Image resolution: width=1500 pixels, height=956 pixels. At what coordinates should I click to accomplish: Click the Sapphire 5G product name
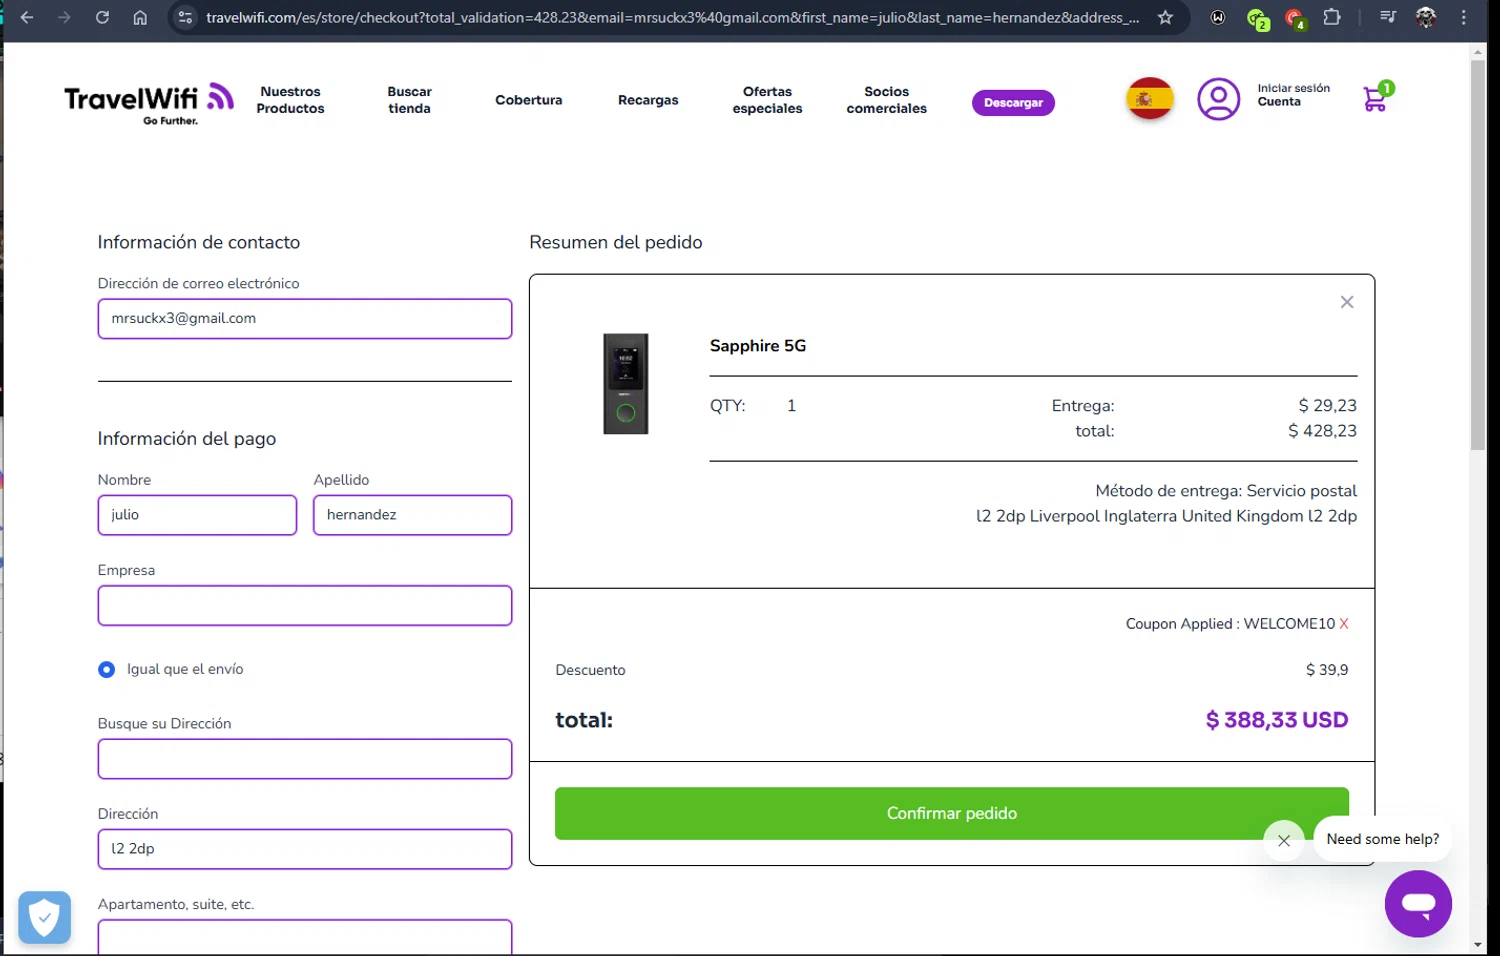[758, 346]
